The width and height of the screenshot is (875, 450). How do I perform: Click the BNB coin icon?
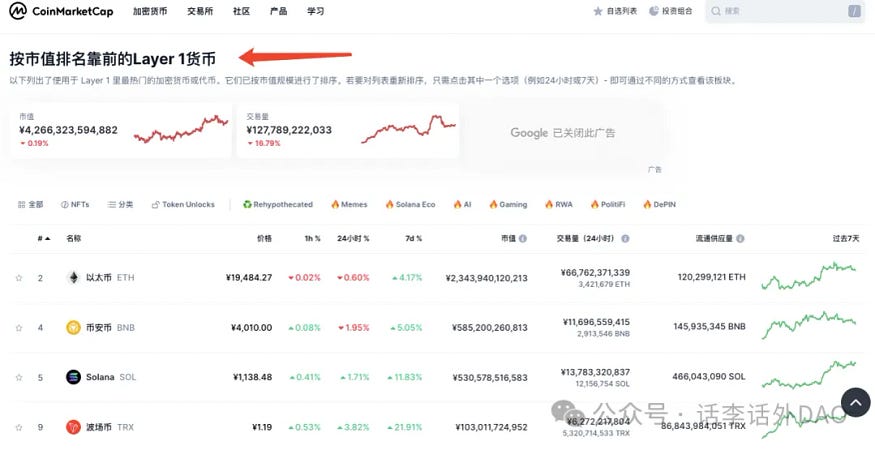click(73, 327)
